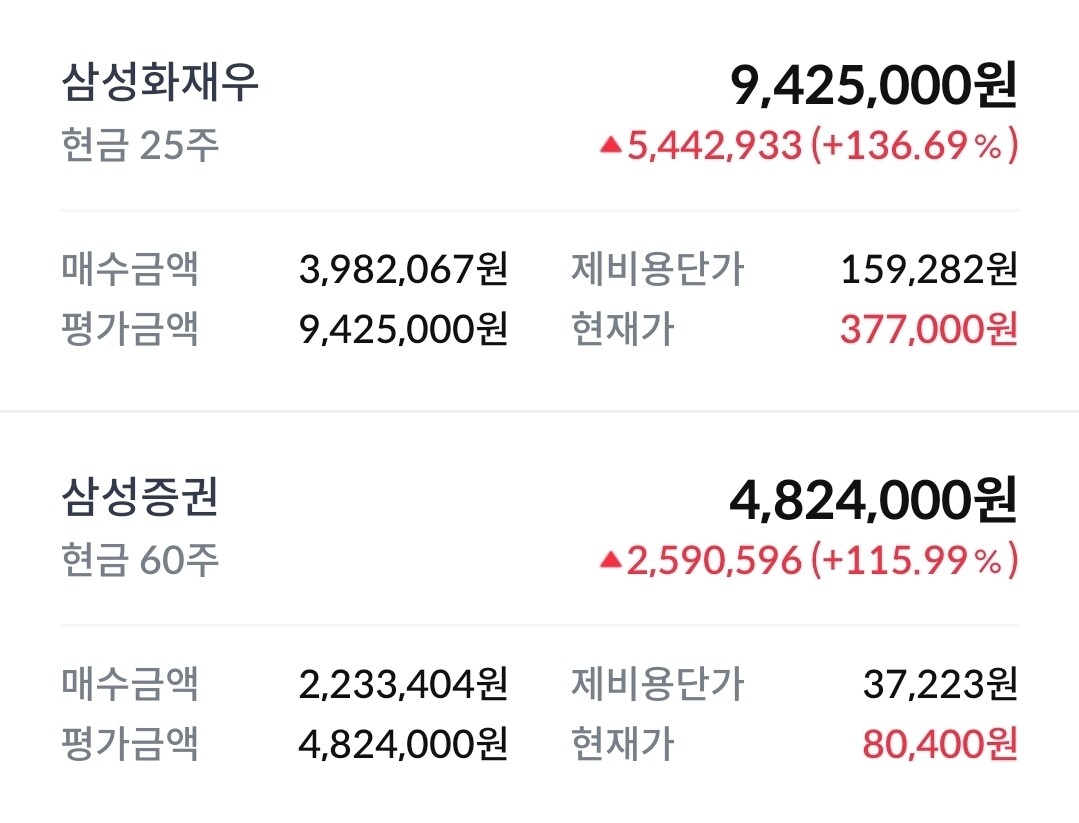1079x823 pixels.
Task: Tap the red up-triangle next to 5,442,933
Action: click(610, 146)
